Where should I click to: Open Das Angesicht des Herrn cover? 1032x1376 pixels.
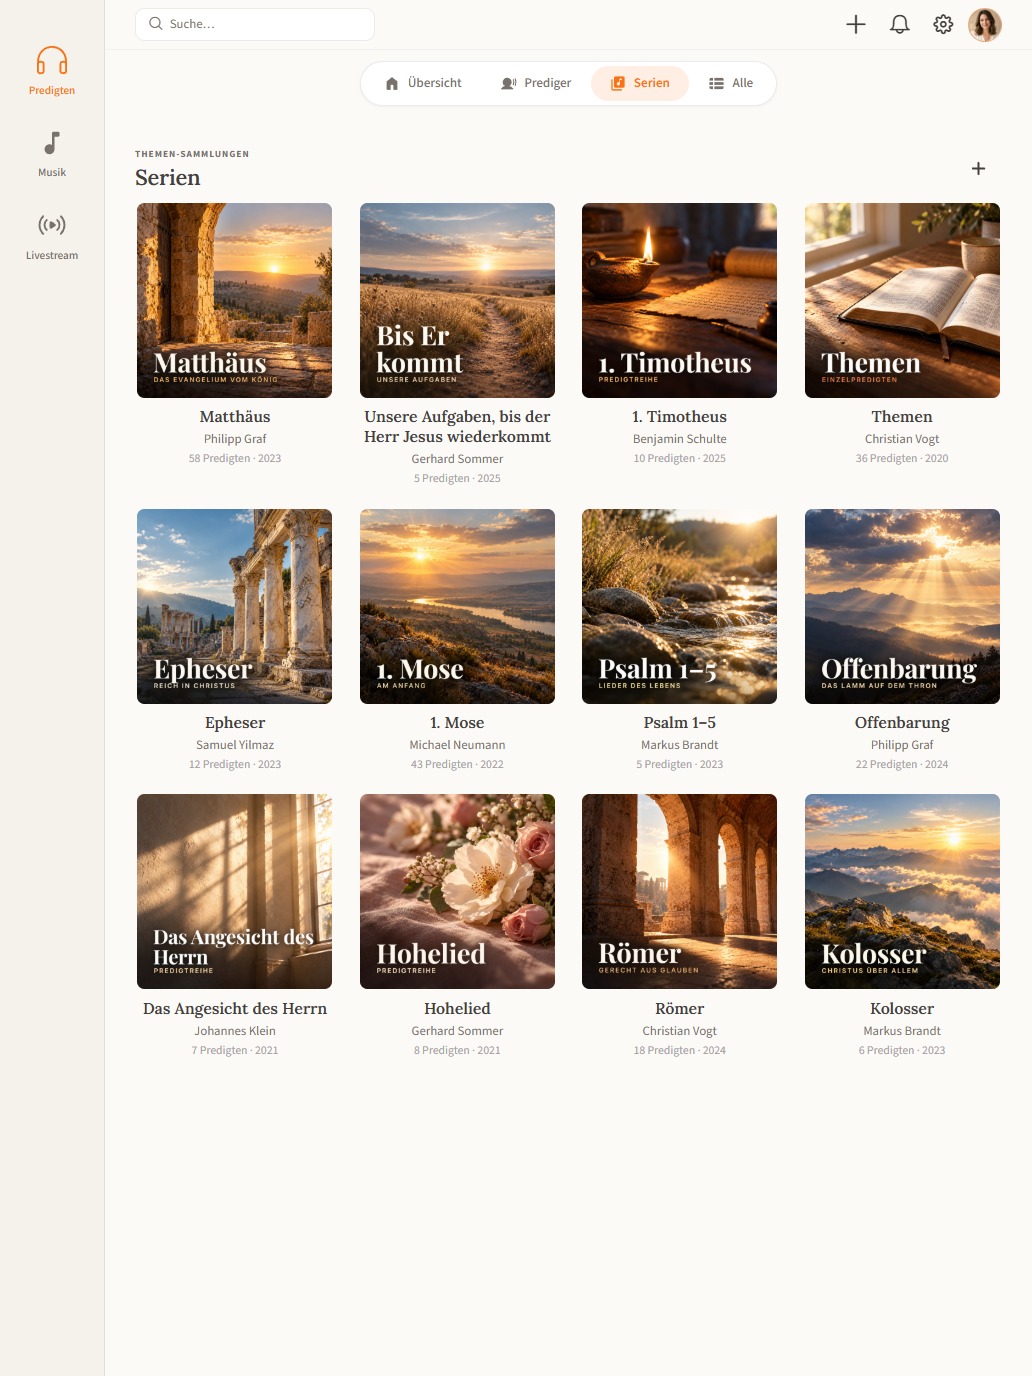click(234, 891)
